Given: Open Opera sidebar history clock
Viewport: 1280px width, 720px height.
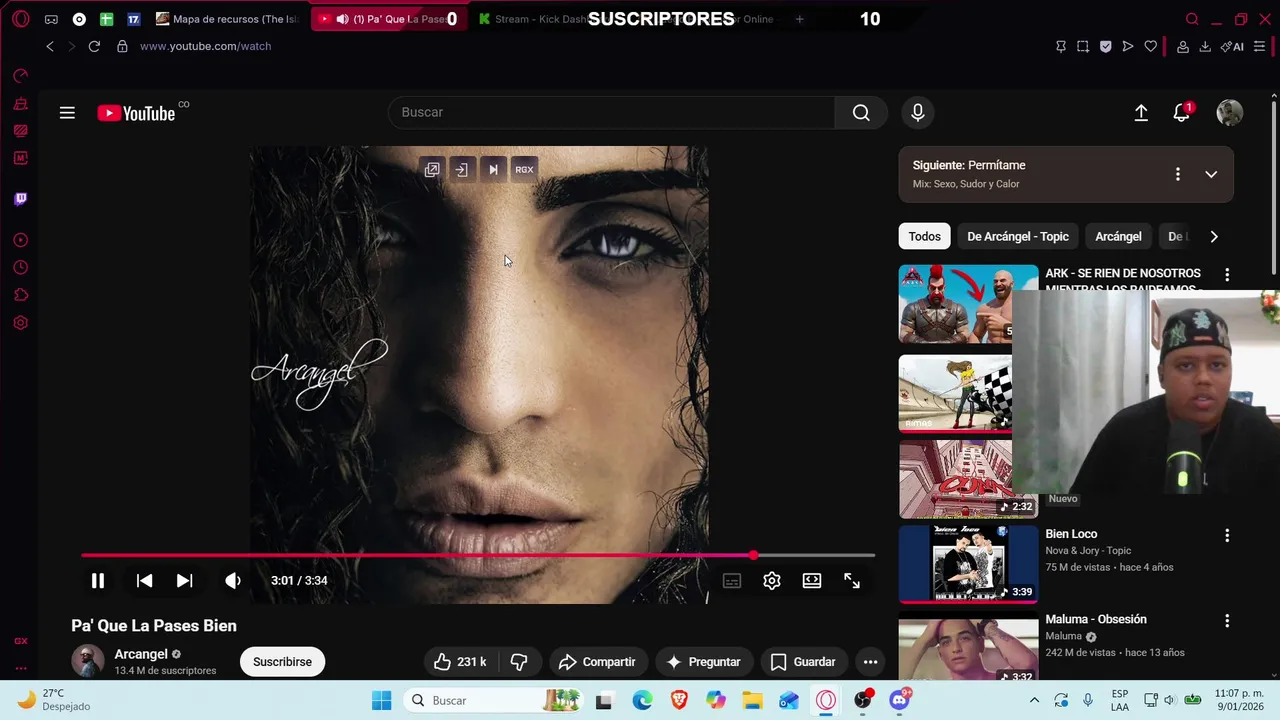Looking at the screenshot, I should click(x=20, y=268).
